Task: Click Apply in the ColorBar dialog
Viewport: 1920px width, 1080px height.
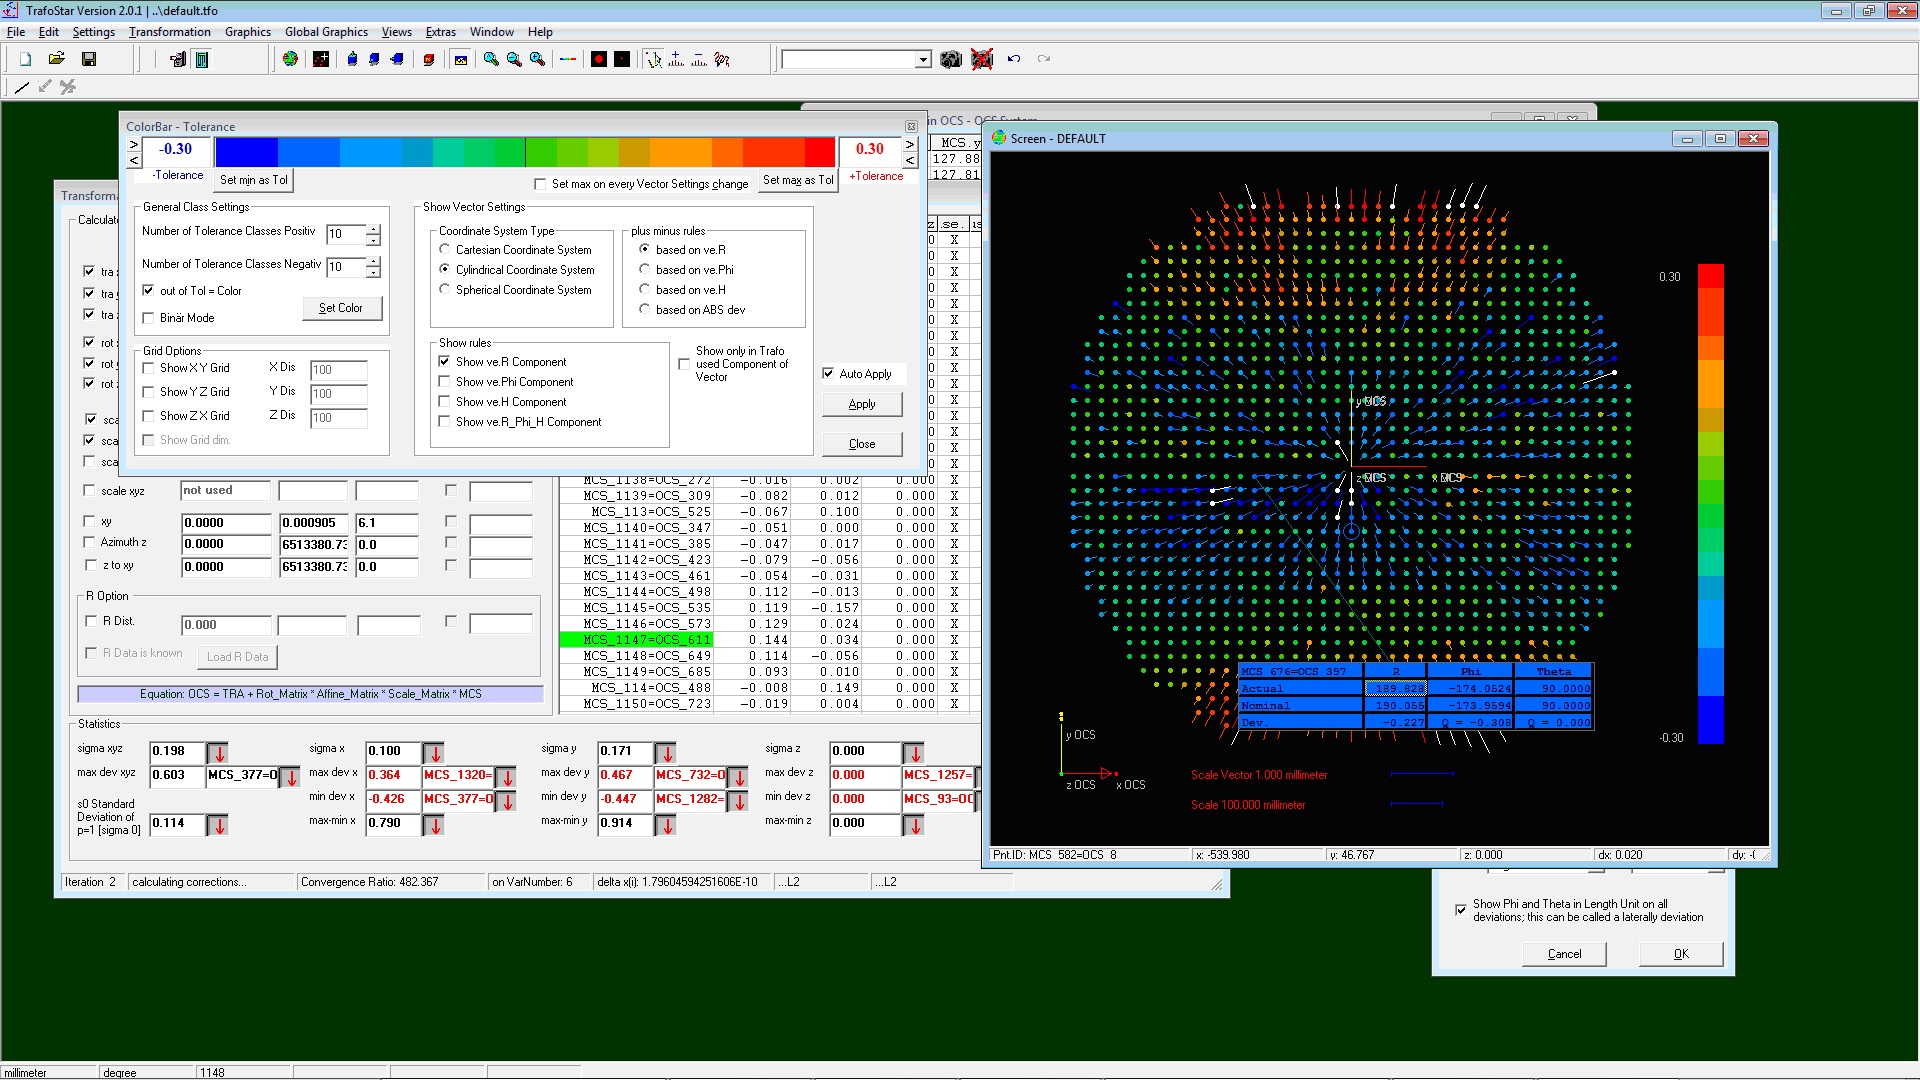Action: click(x=862, y=405)
